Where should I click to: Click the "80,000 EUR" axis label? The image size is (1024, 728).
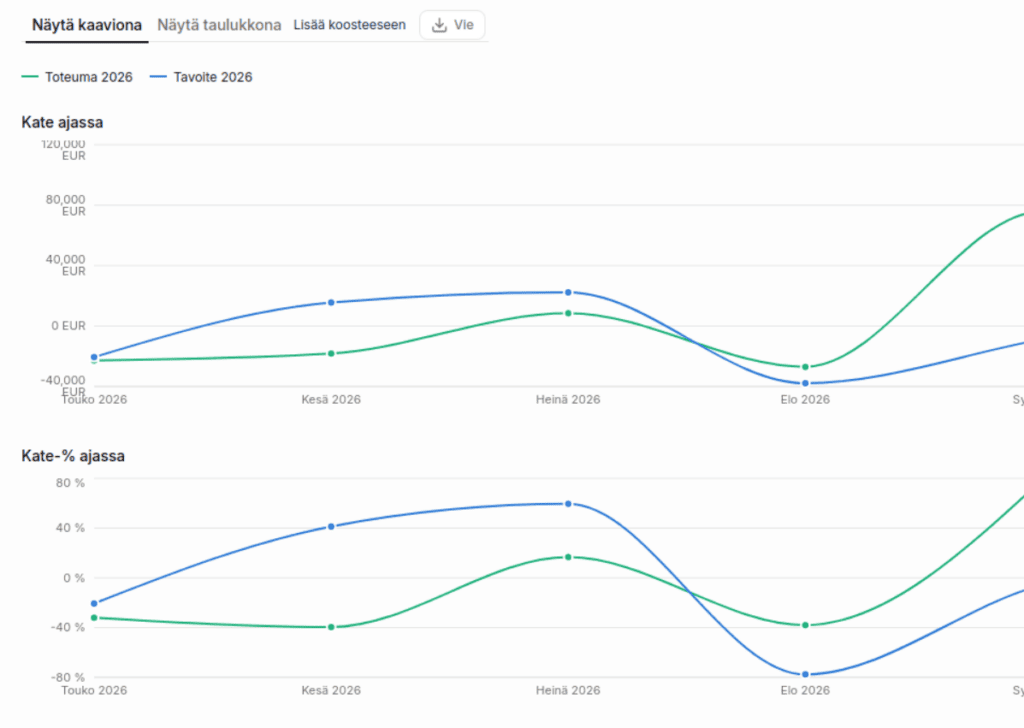tap(65, 205)
